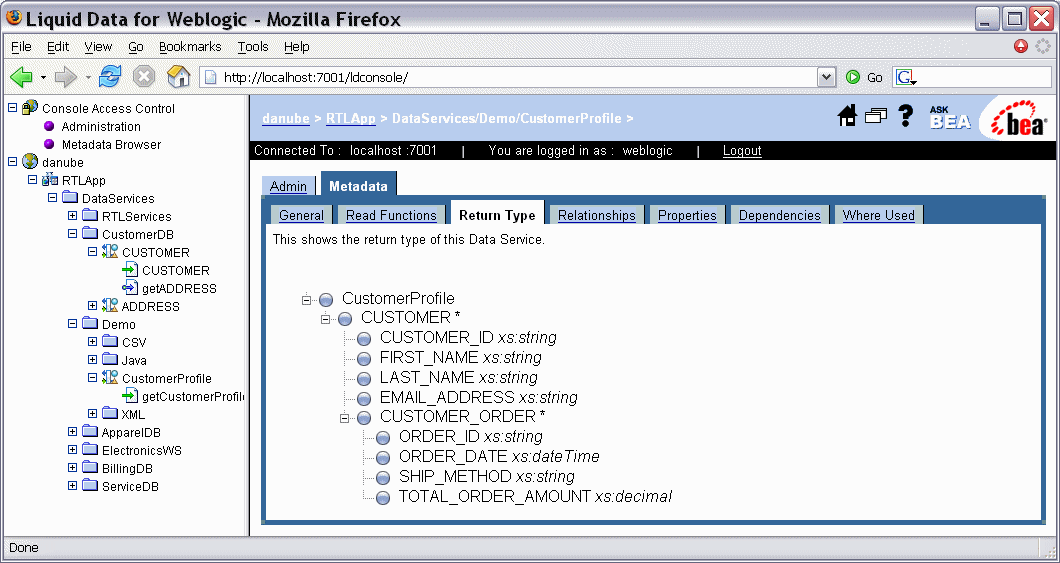
Task: Click the getCustomerProfile function icon
Action: 130,396
